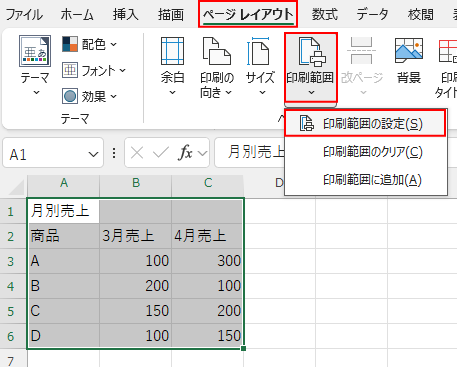
Task: Select column B header
Action: [x=136, y=183]
